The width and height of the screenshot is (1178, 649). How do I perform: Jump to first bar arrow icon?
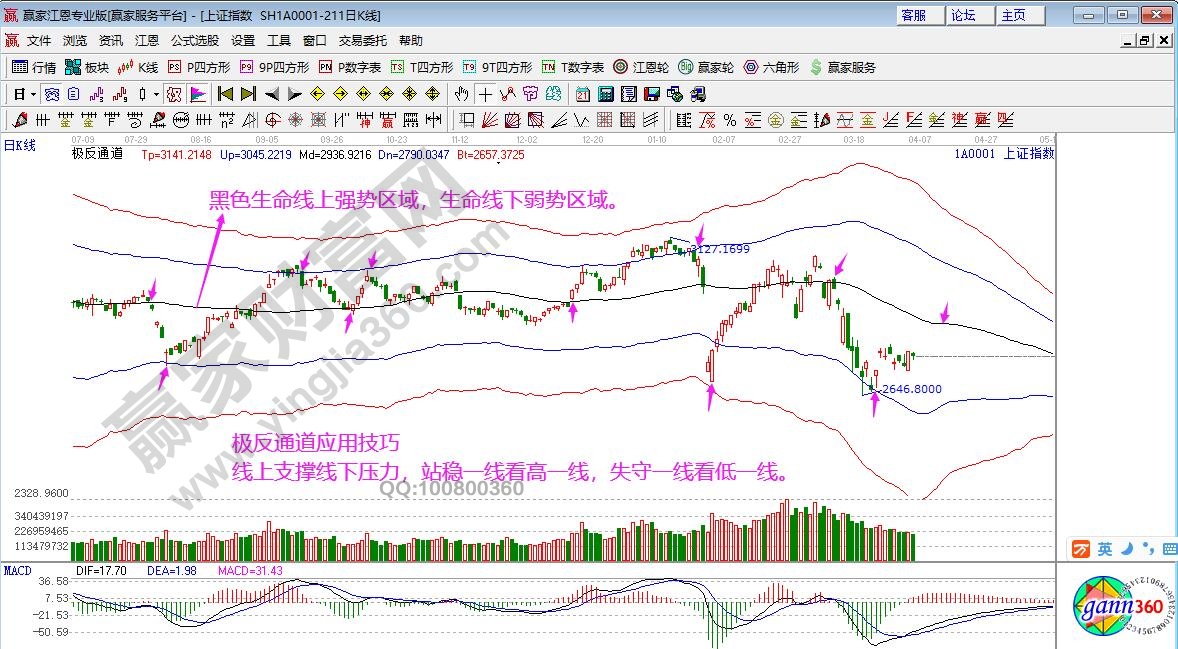pos(225,94)
